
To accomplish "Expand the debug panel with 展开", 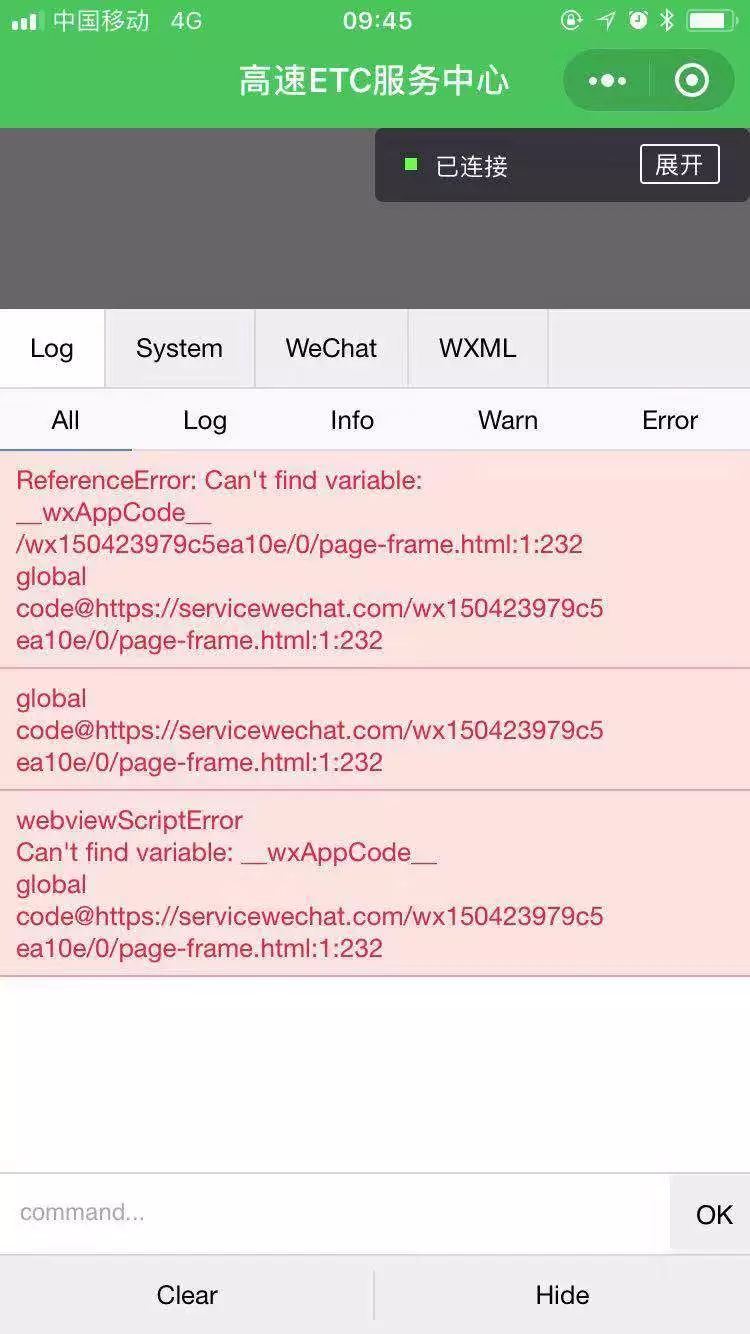I will coord(680,164).
